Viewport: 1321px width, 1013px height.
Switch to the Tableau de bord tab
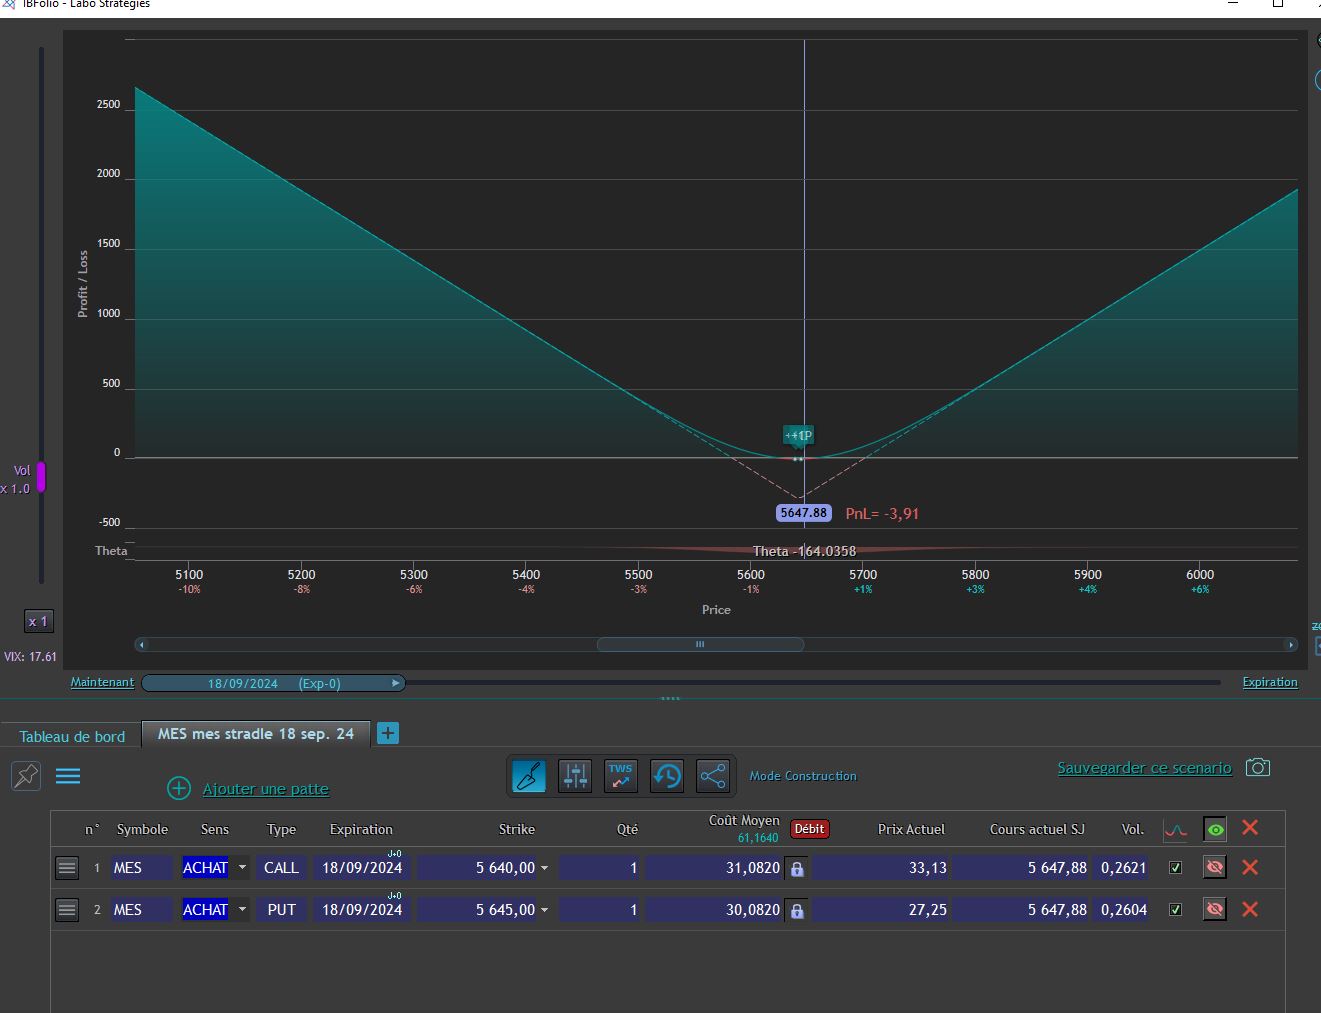72,736
